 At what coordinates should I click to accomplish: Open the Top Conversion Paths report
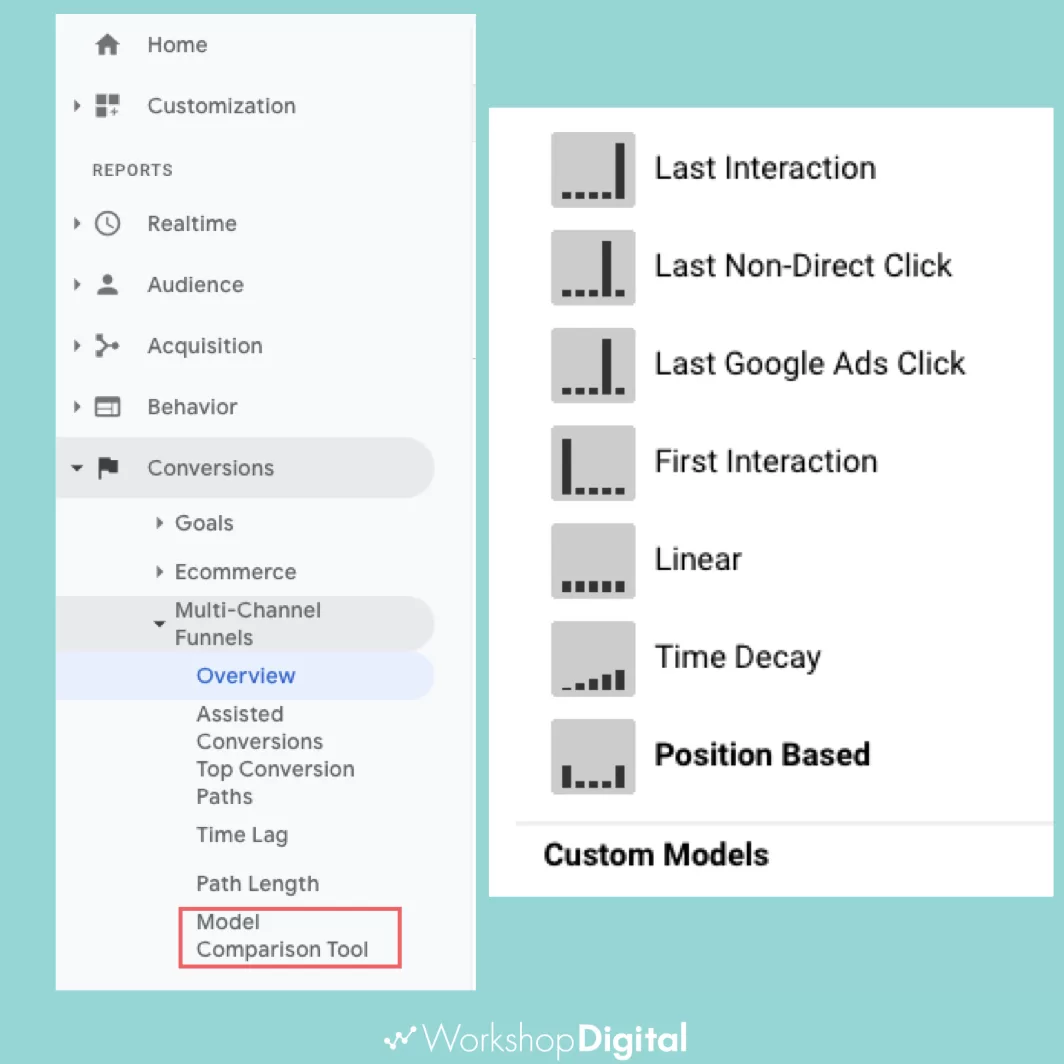(276, 782)
